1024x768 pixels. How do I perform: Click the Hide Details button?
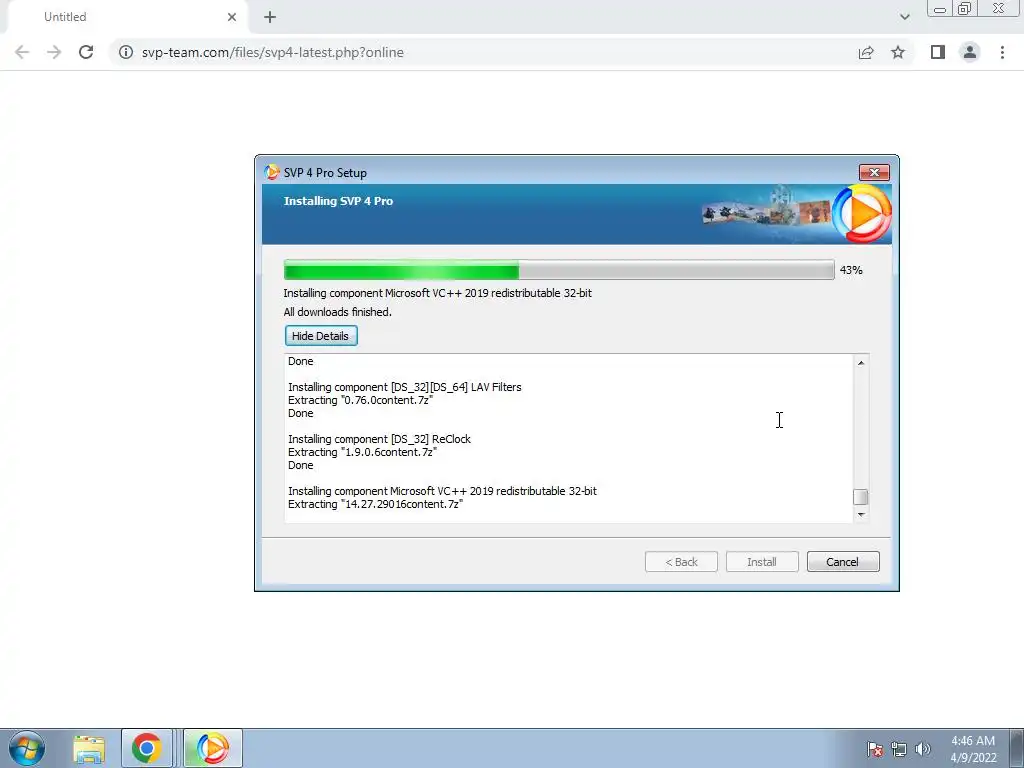(321, 336)
